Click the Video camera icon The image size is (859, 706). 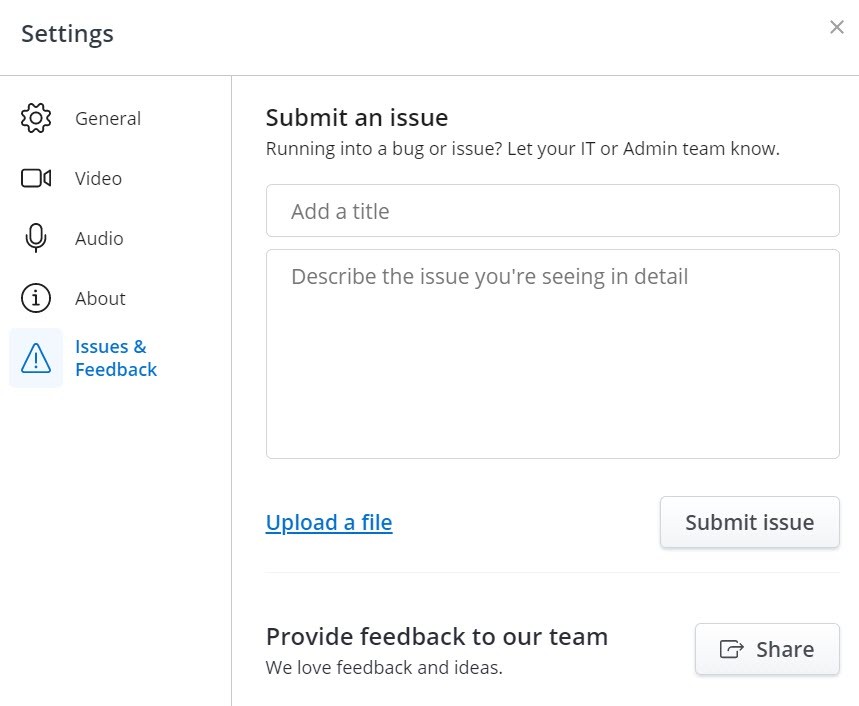click(x=36, y=178)
